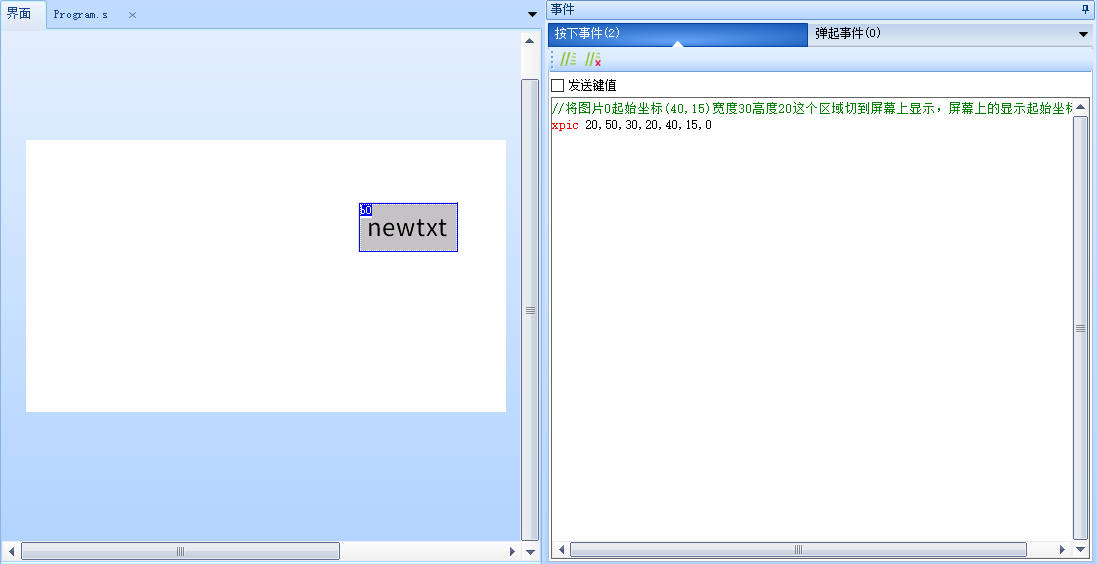This screenshot has width=1098, height=564.
Task: Select the 按下事件(2) tab
Action: 588,34
